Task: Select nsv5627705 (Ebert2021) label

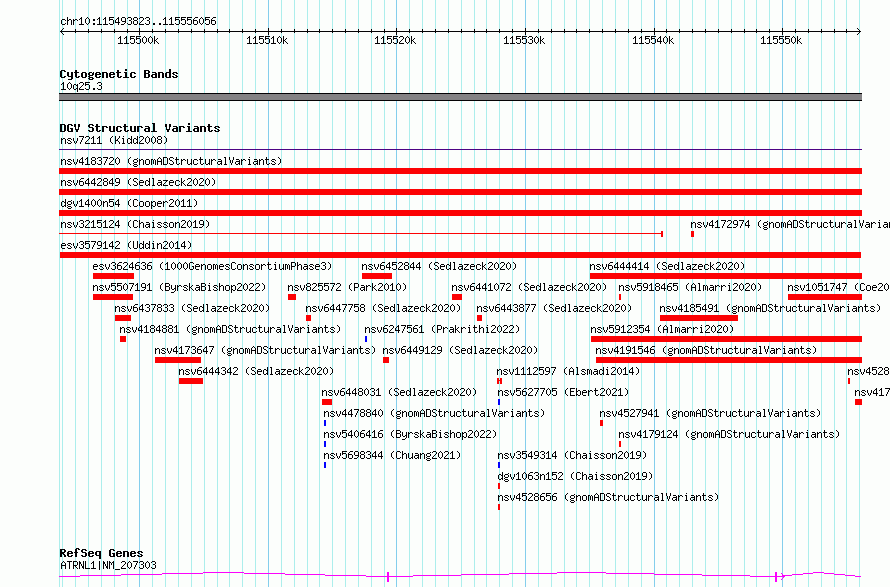Action: tap(563, 392)
